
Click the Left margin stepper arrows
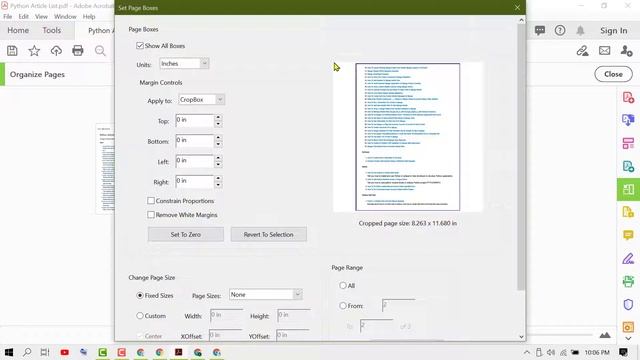218,161
